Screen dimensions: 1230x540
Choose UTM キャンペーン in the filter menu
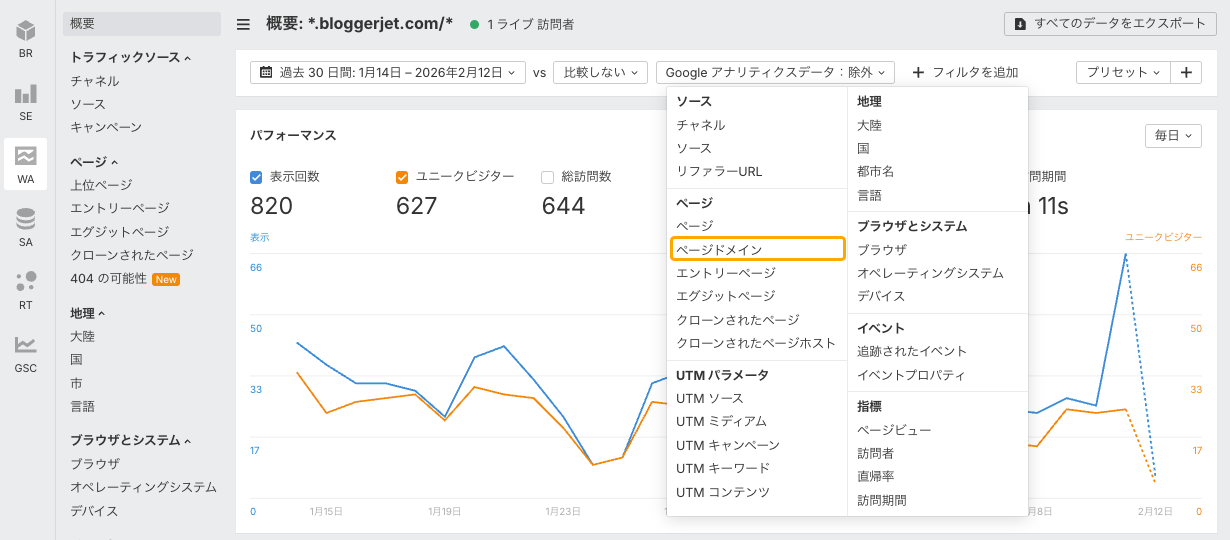coord(728,445)
